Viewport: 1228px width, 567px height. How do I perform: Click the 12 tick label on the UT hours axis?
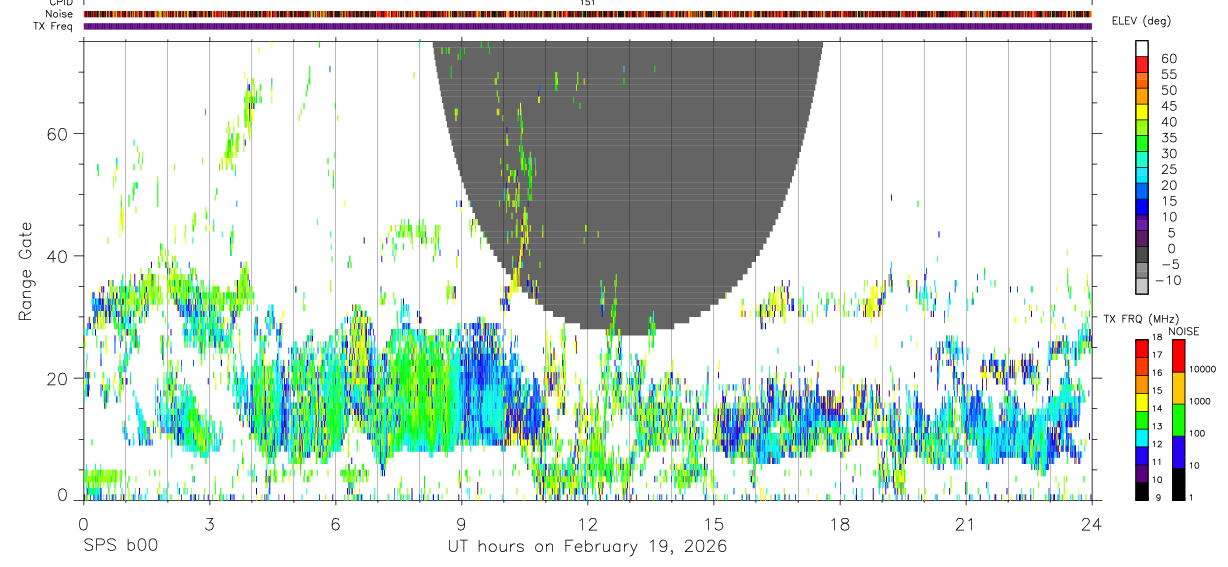click(587, 524)
